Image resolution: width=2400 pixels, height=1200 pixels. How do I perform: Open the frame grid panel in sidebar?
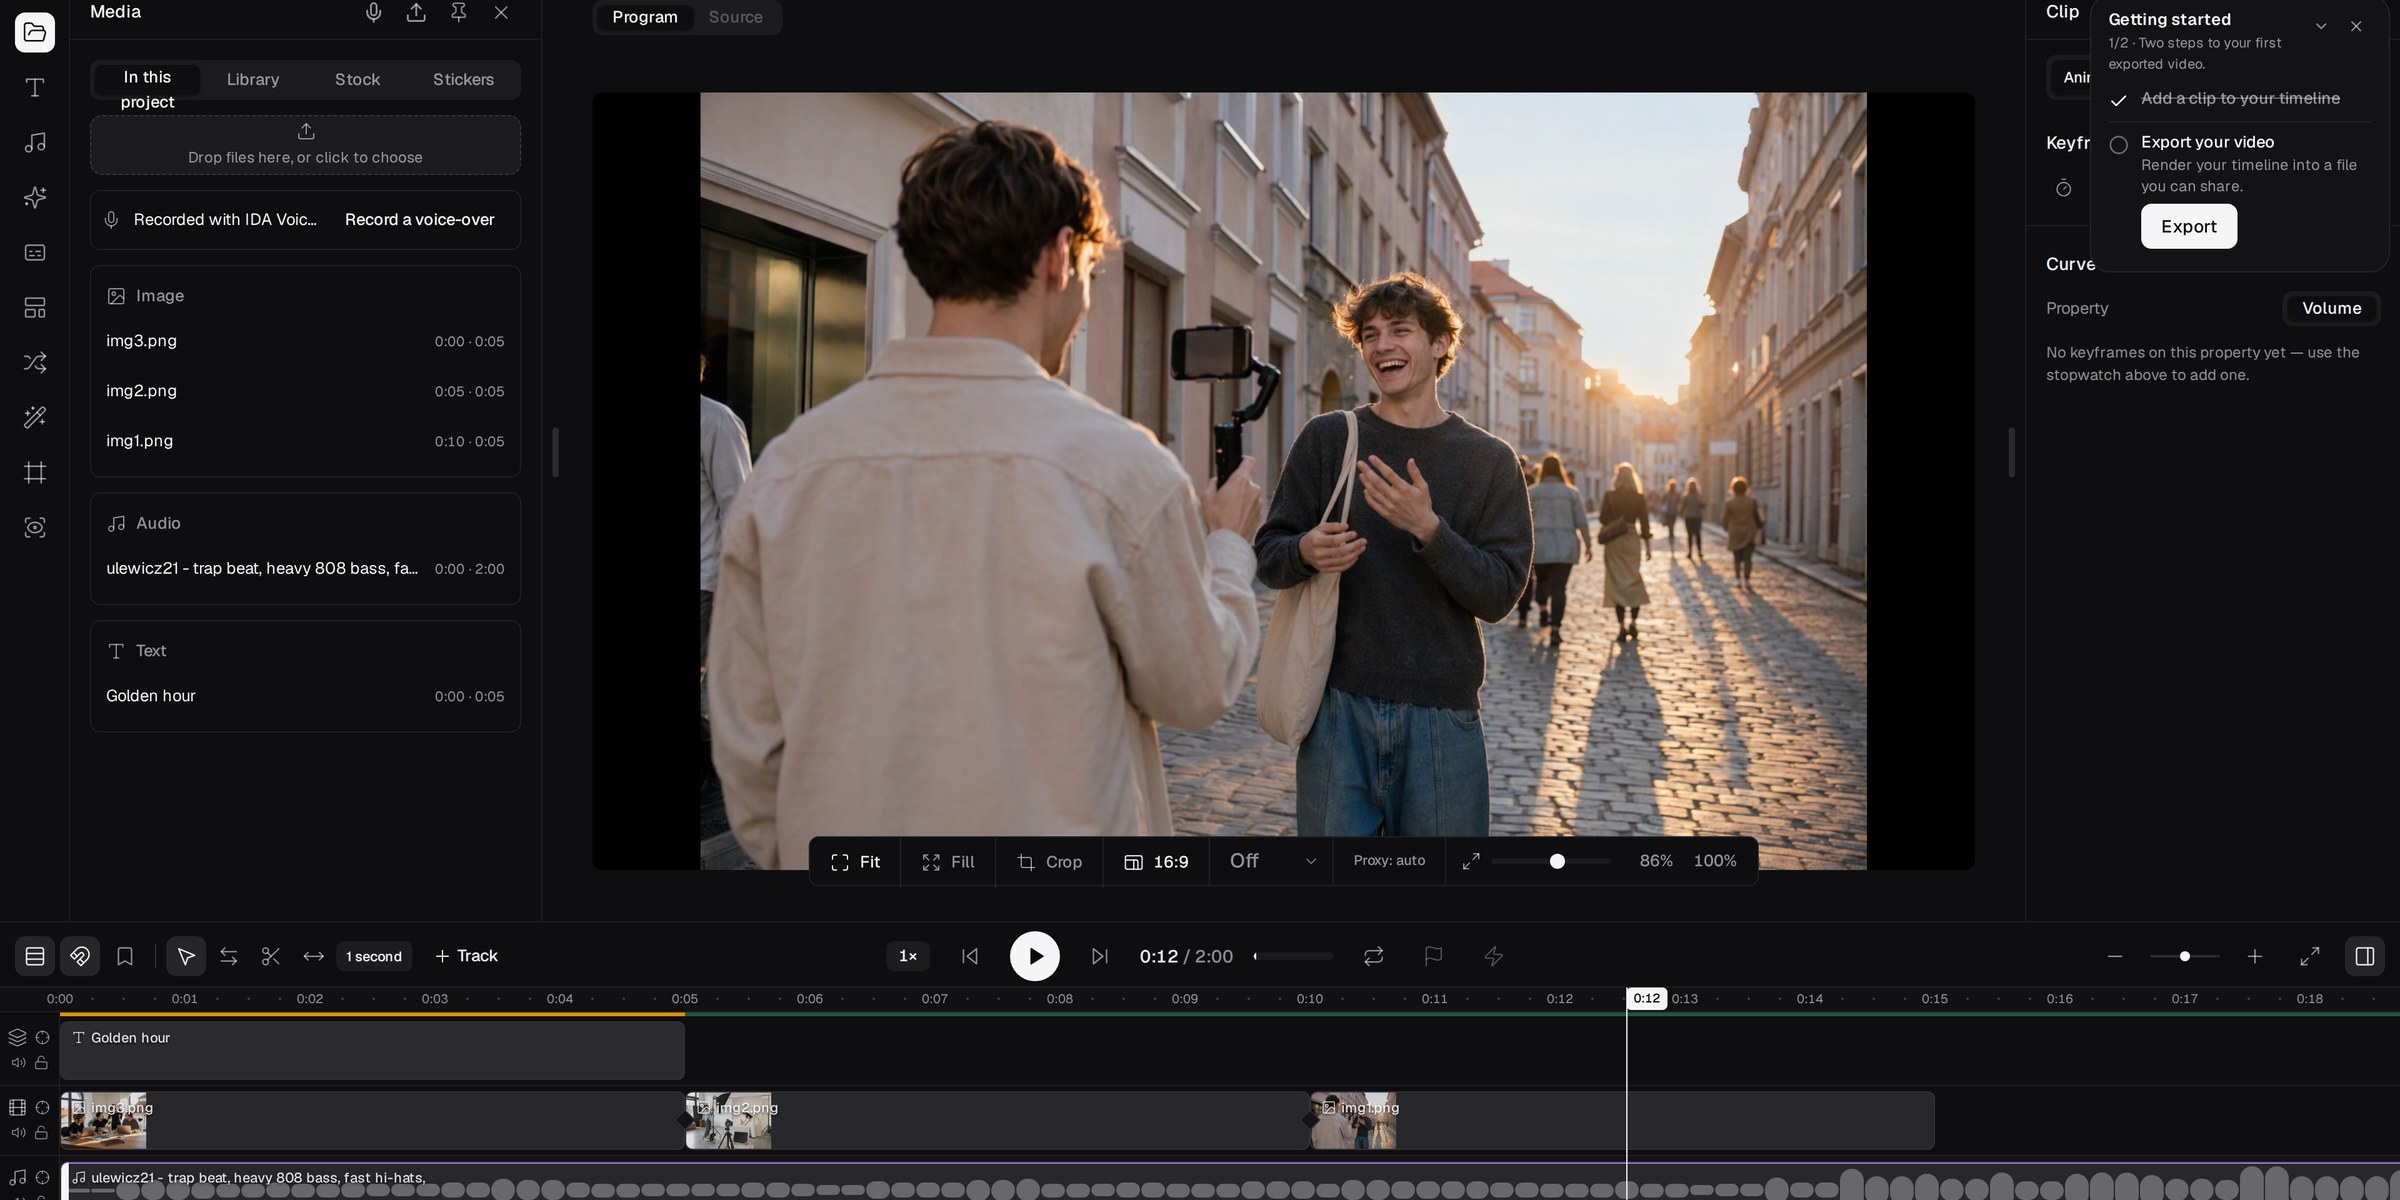(35, 473)
